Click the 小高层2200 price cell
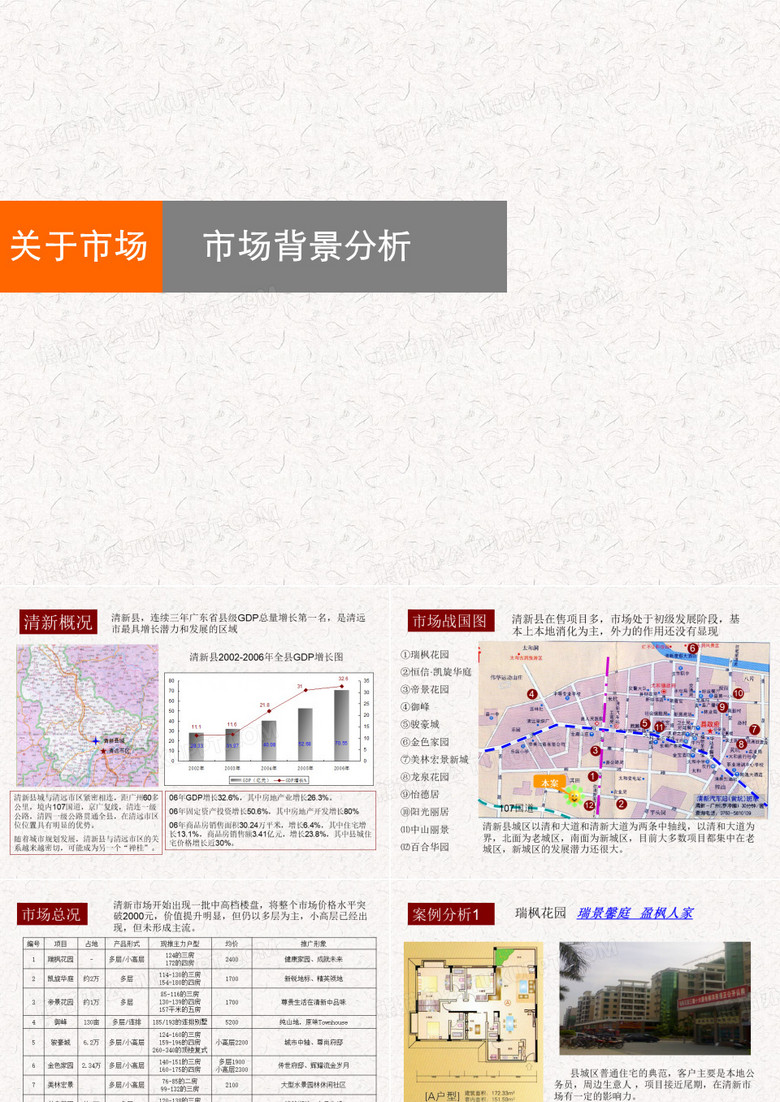Image resolution: width=780 pixels, height=1102 pixels. 232,1042
